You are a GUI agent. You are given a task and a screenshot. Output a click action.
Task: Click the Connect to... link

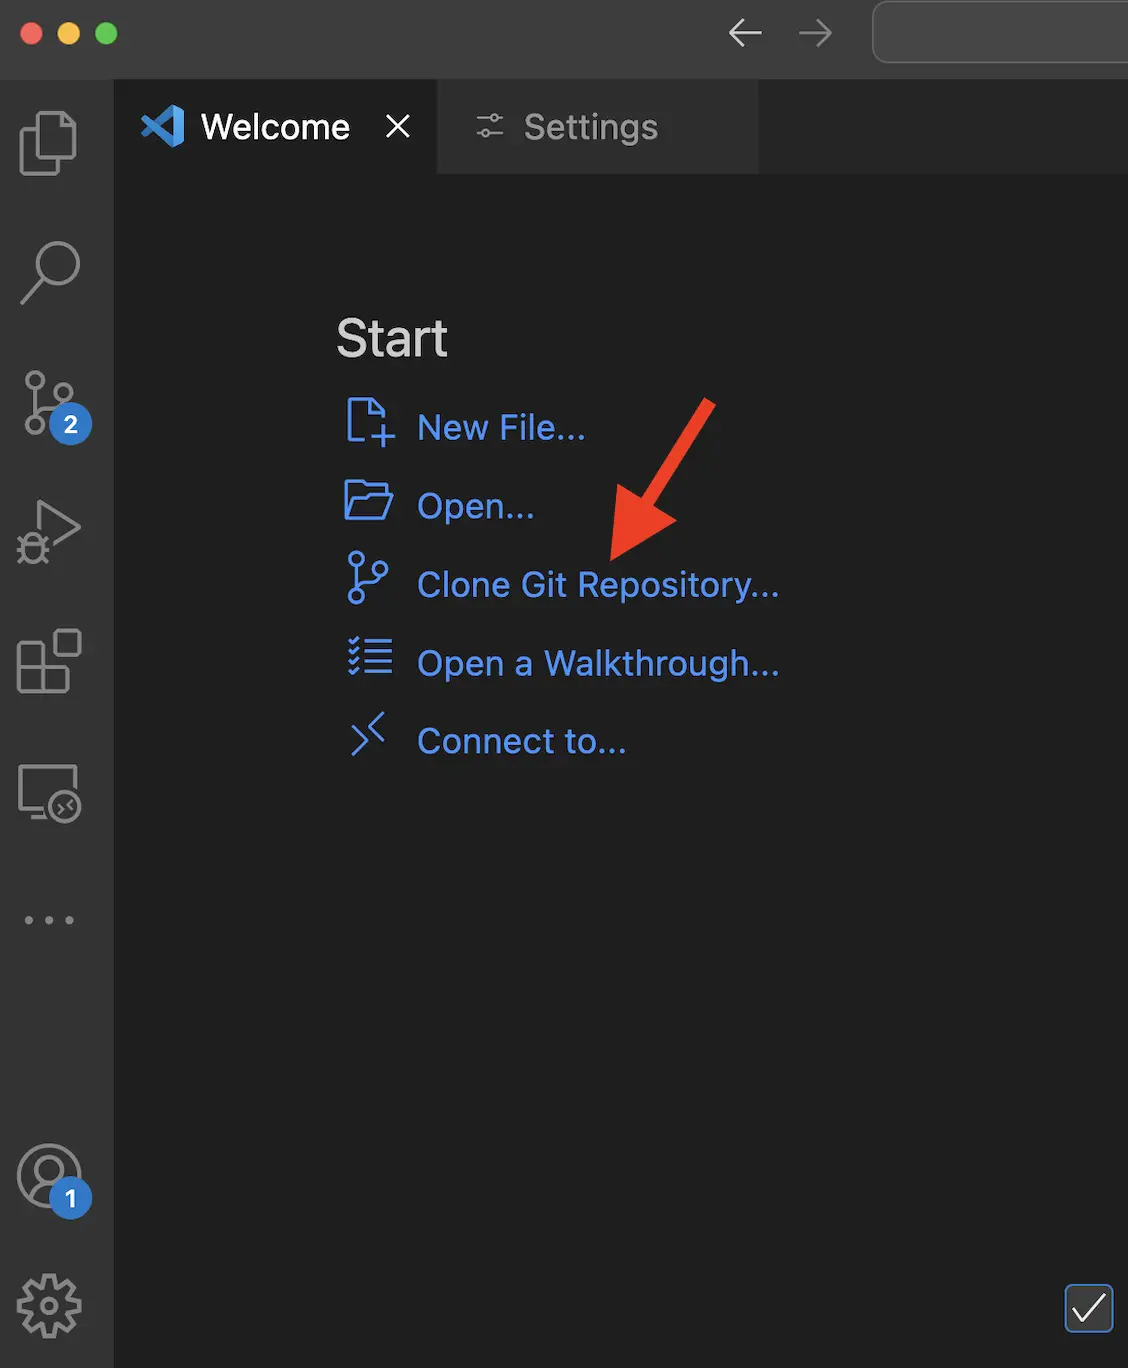click(521, 740)
